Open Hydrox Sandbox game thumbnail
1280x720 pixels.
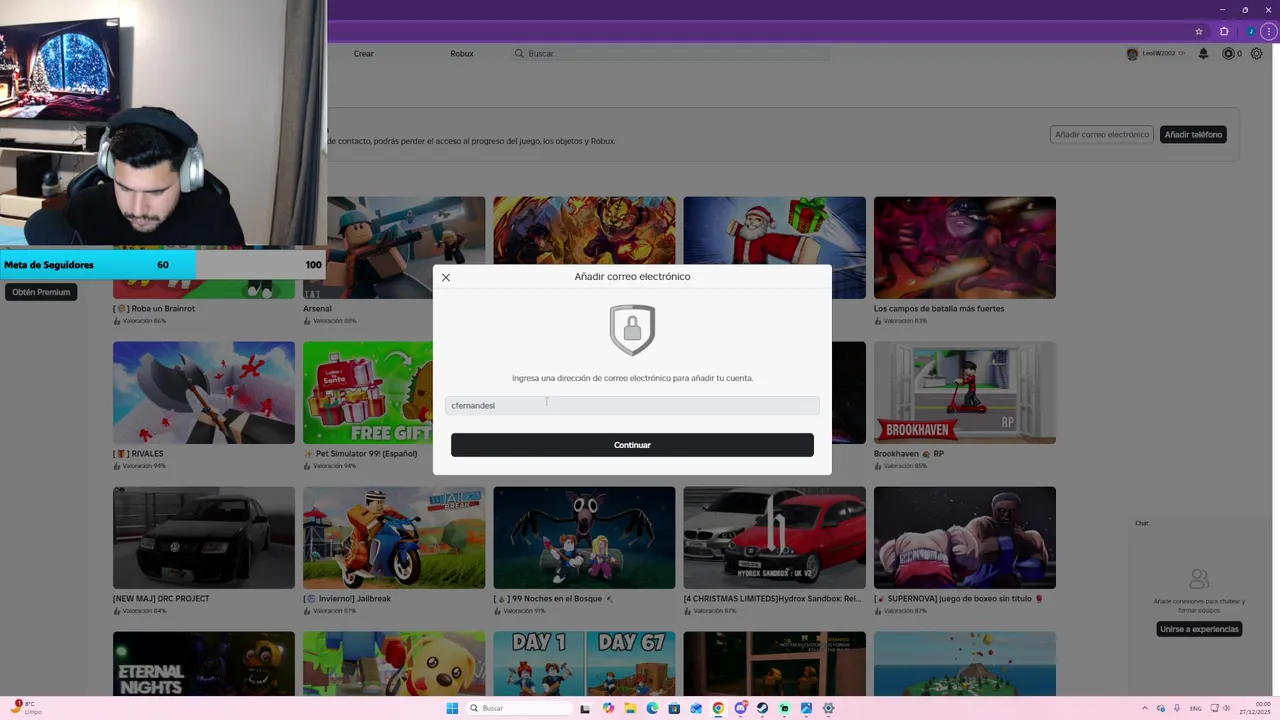point(774,538)
